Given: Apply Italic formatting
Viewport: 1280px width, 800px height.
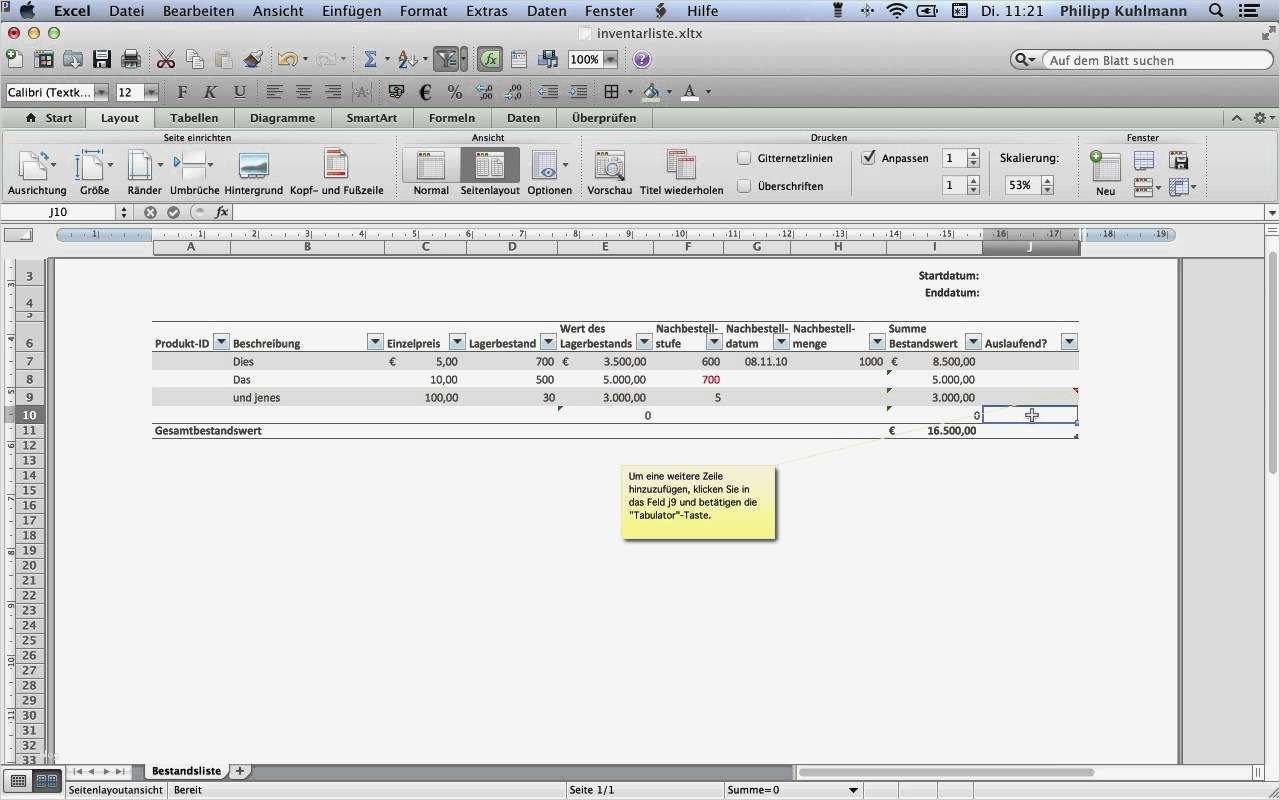Looking at the screenshot, I should 210,92.
